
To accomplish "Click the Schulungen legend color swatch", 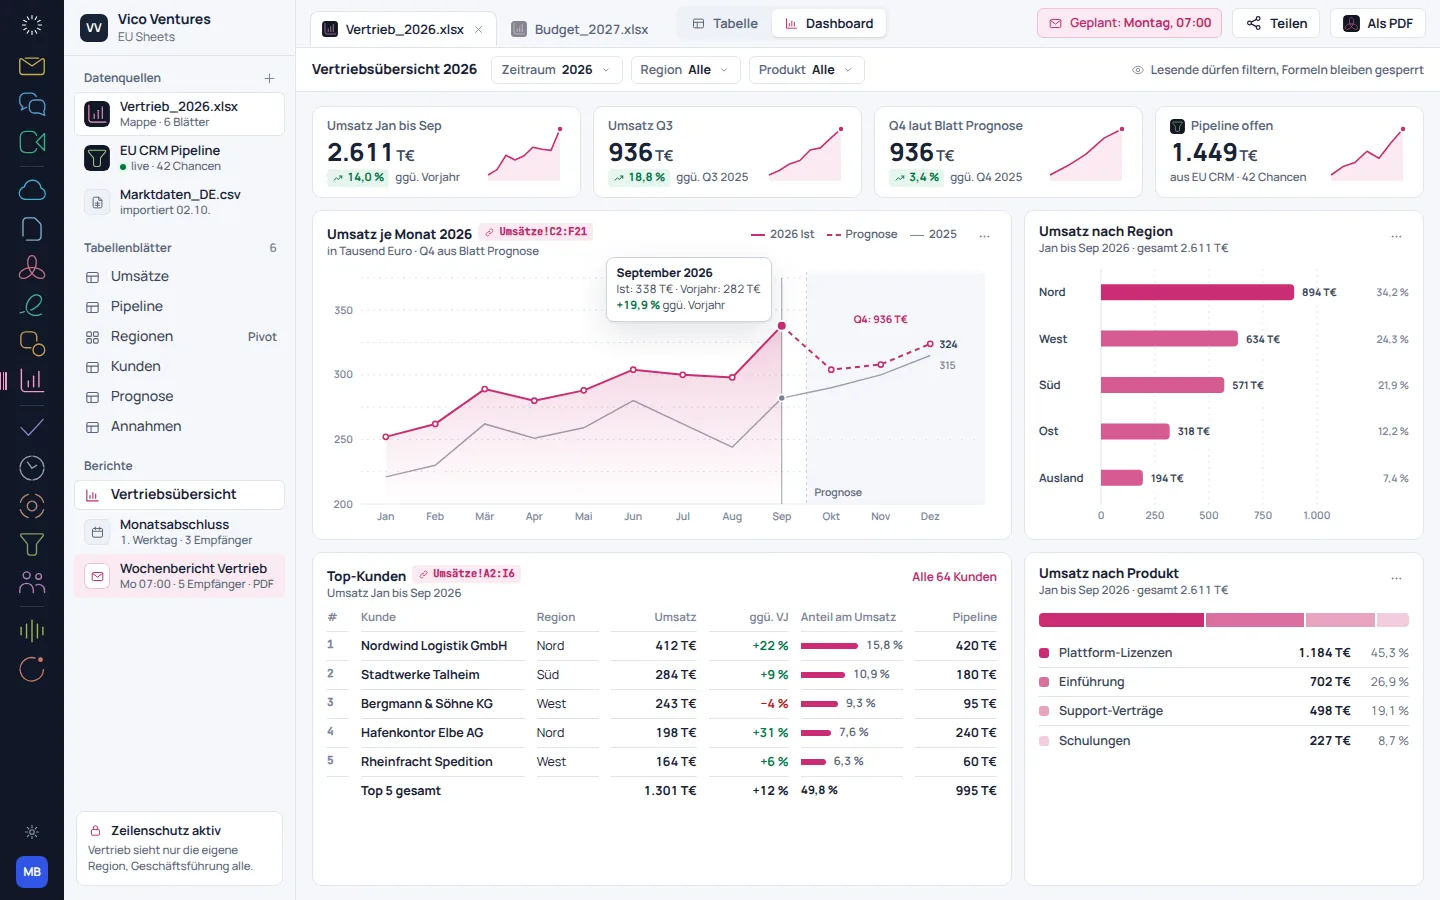I will point(1044,741).
